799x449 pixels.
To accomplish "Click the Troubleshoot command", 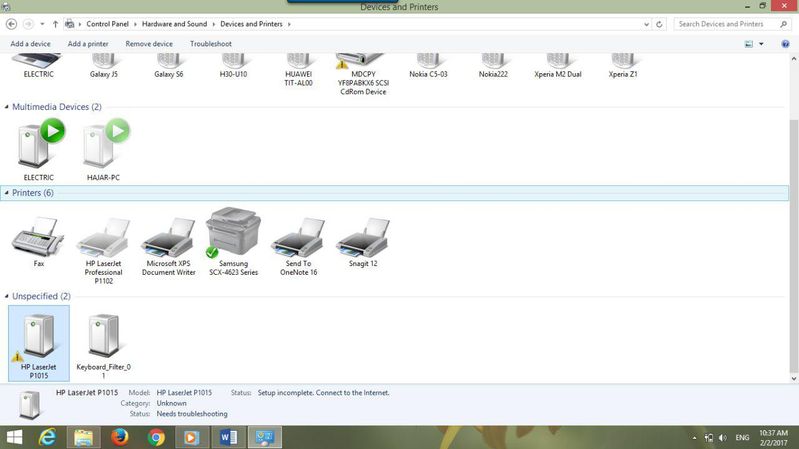I will pos(210,44).
